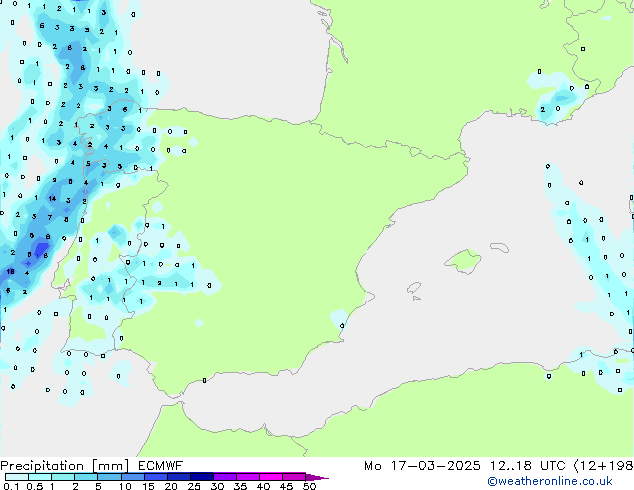Click the small rain spot on Spain's southeast coast
The image size is (634, 490).
point(341,320)
